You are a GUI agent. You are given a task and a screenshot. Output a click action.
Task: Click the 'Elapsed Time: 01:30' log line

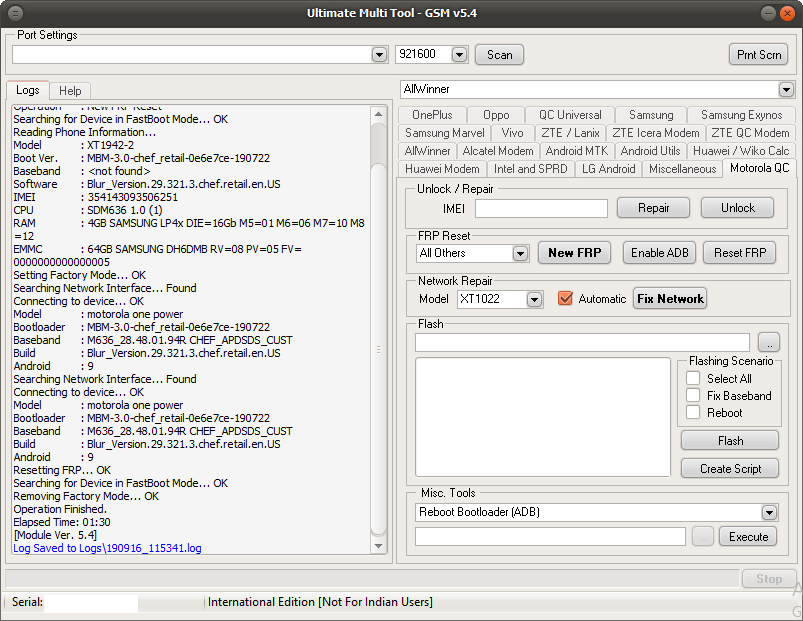pyautogui.click(x=62, y=522)
